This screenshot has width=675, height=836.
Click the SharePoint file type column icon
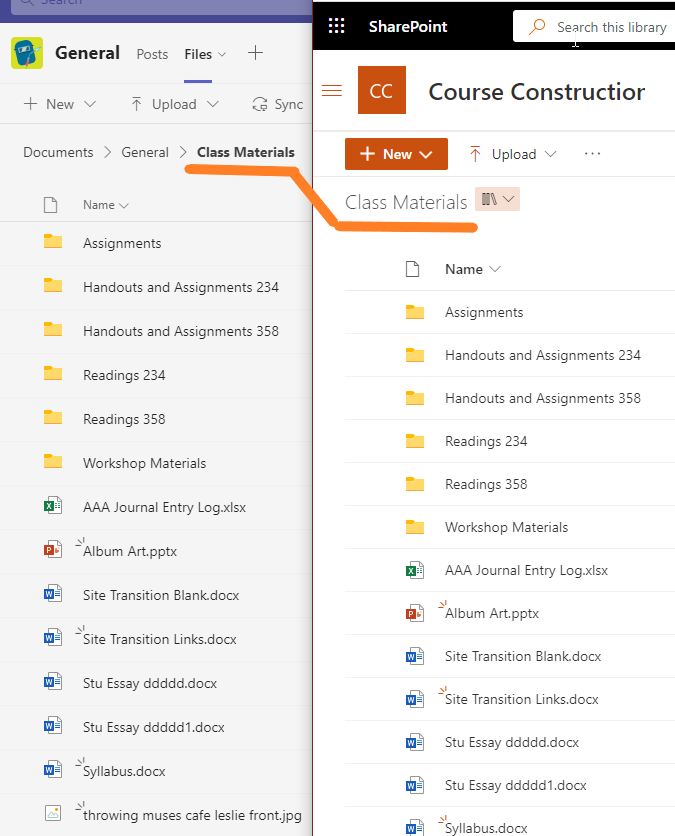click(413, 269)
